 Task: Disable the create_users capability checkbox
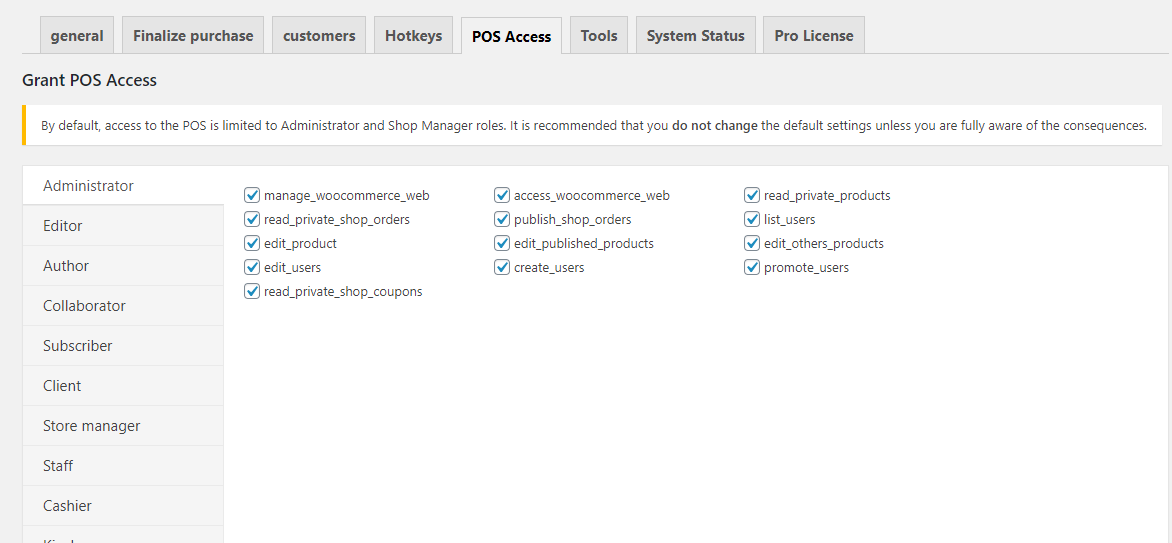(502, 268)
